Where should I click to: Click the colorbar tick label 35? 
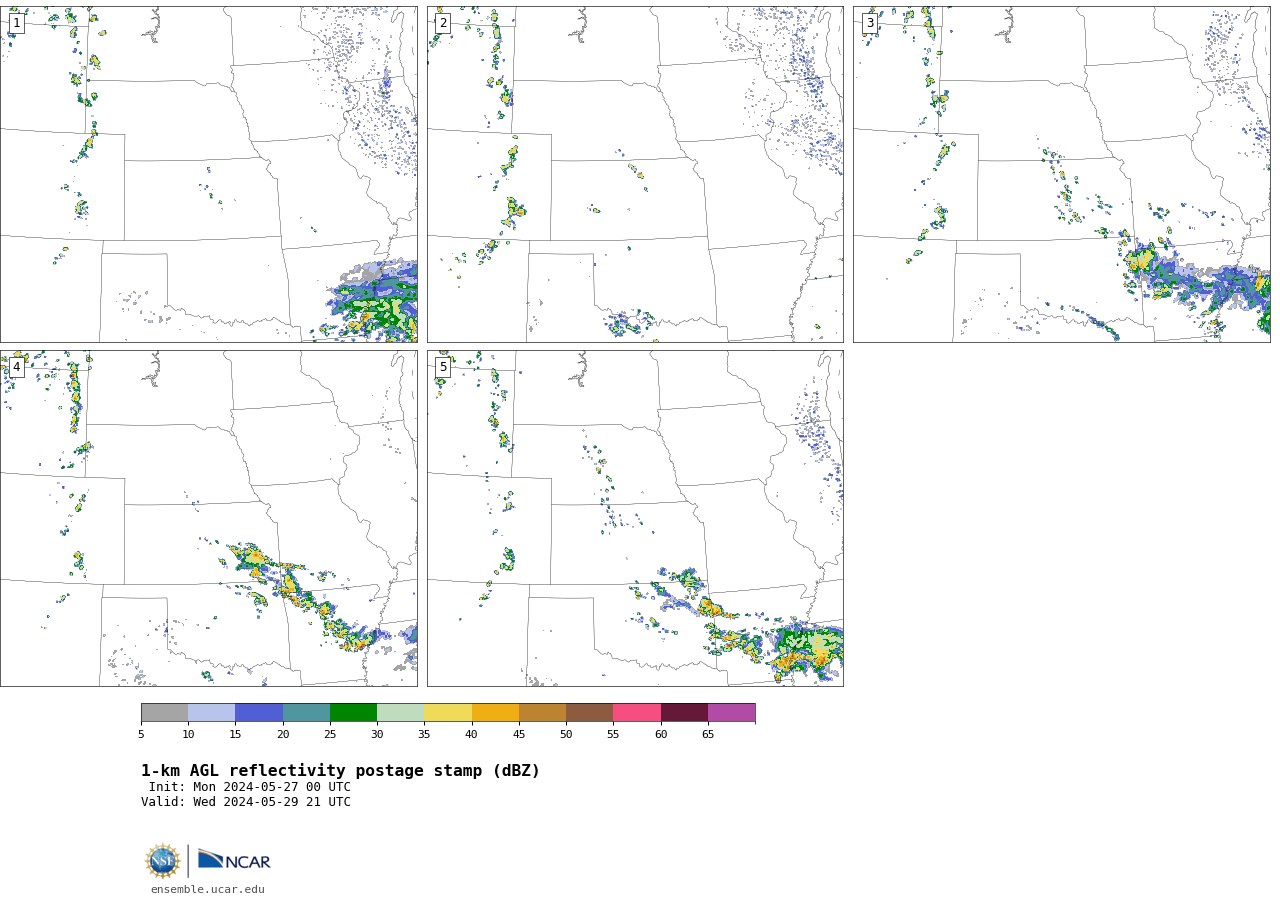click(424, 735)
